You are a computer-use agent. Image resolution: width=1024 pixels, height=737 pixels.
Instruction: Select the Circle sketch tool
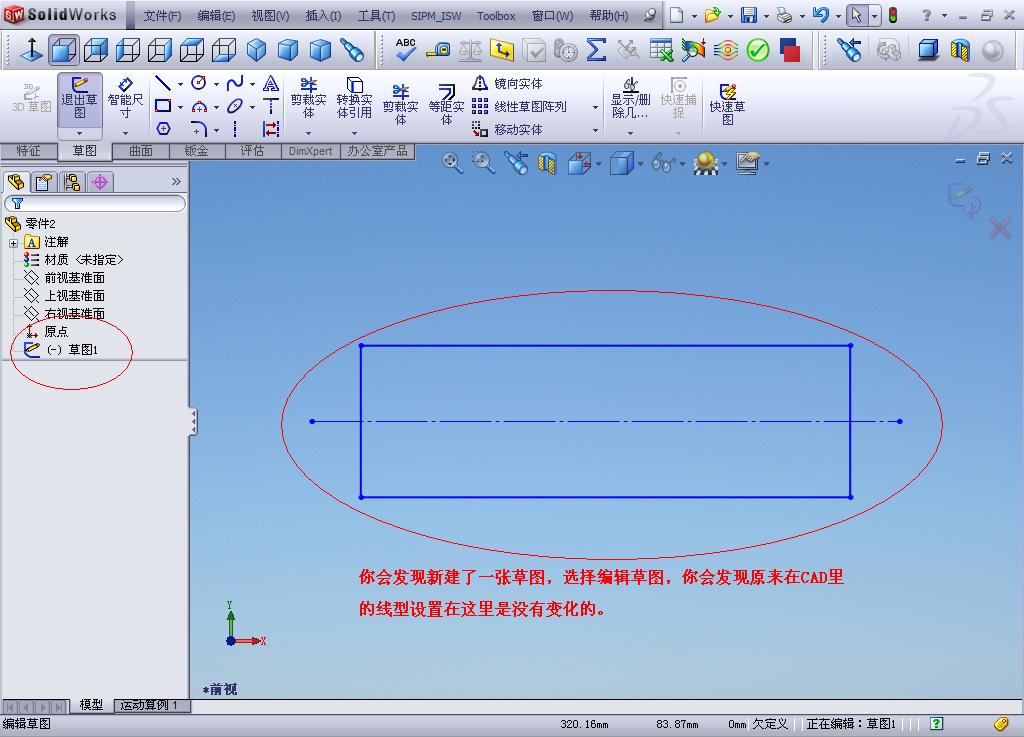click(x=199, y=83)
